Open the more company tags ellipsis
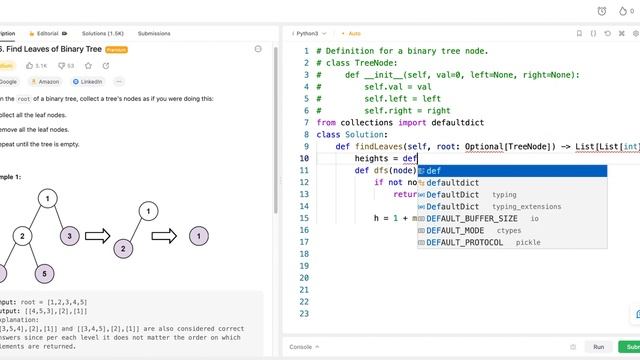 tap(119, 82)
